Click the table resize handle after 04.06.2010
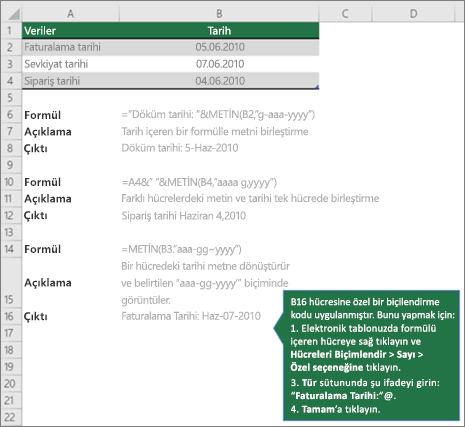The width and height of the screenshot is (465, 427). click(317, 87)
